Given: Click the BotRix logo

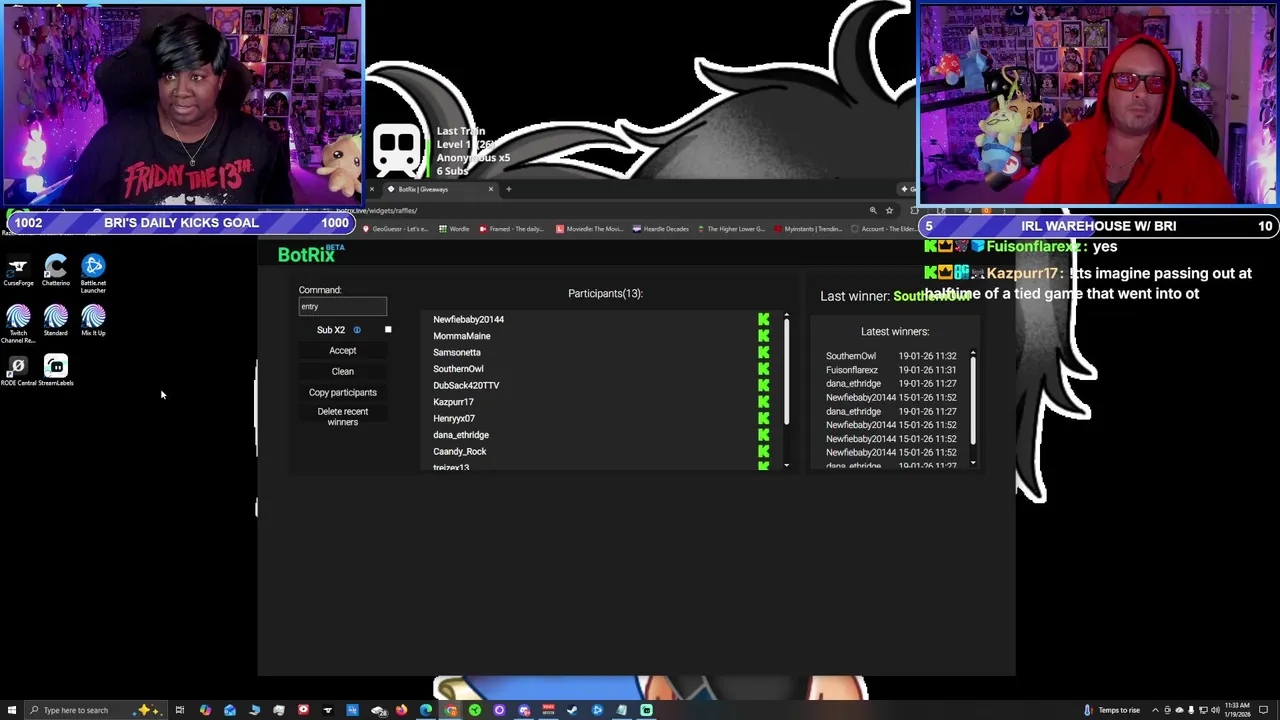Looking at the screenshot, I should (x=311, y=254).
